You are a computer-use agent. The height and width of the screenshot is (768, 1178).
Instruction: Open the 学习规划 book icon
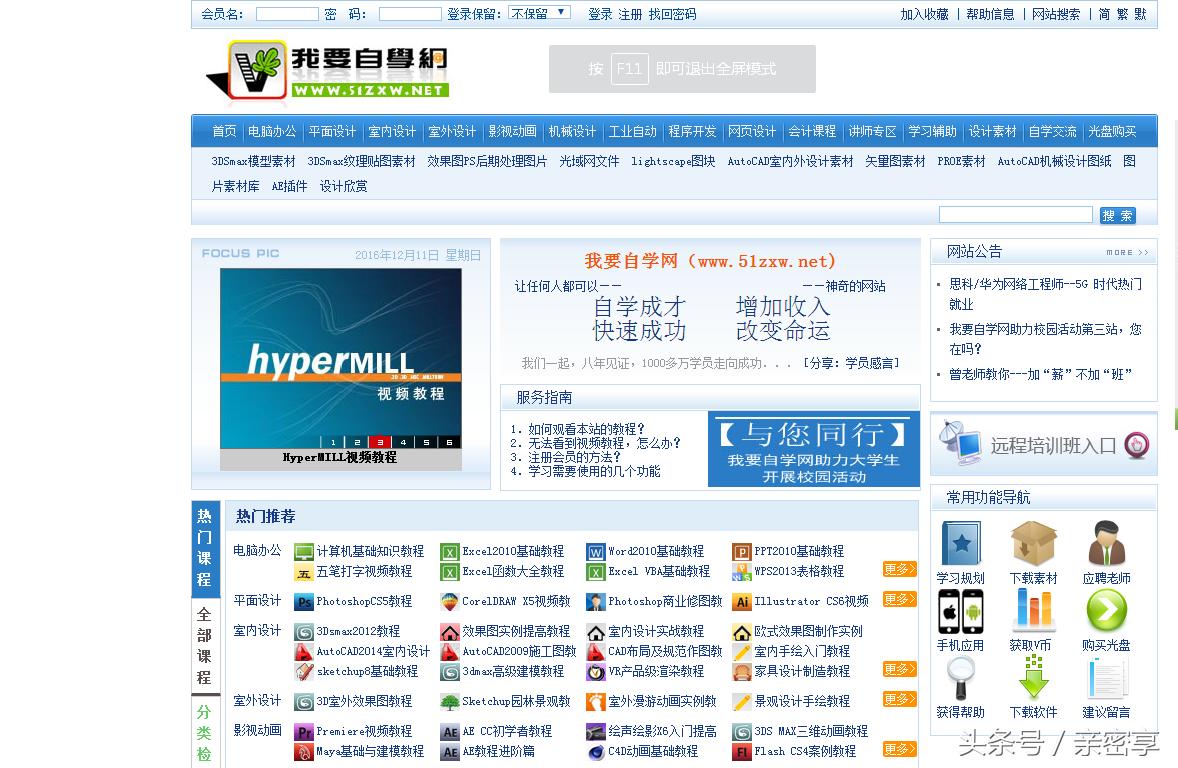[961, 543]
